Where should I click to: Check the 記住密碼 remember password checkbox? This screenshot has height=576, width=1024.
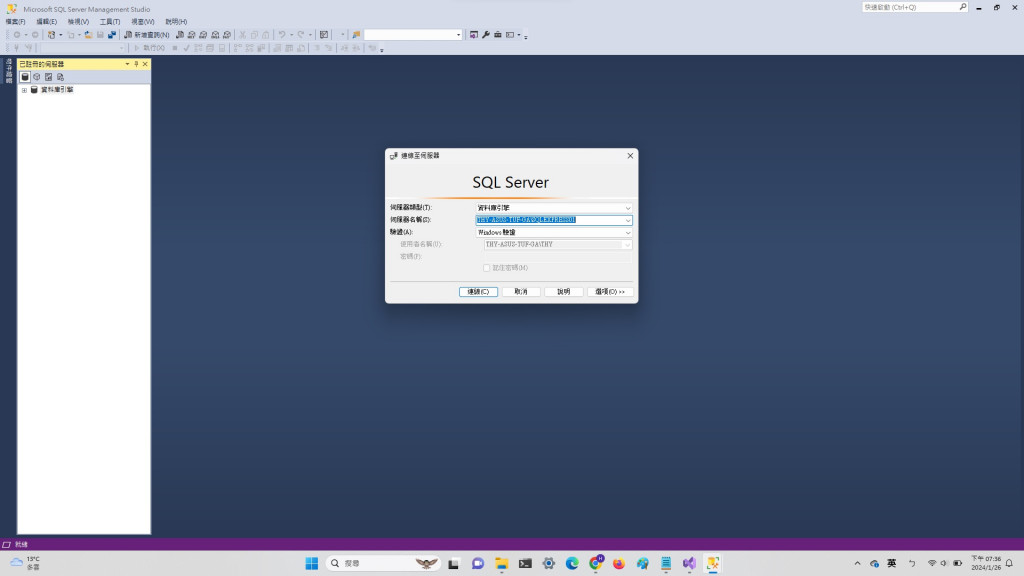coord(487,268)
